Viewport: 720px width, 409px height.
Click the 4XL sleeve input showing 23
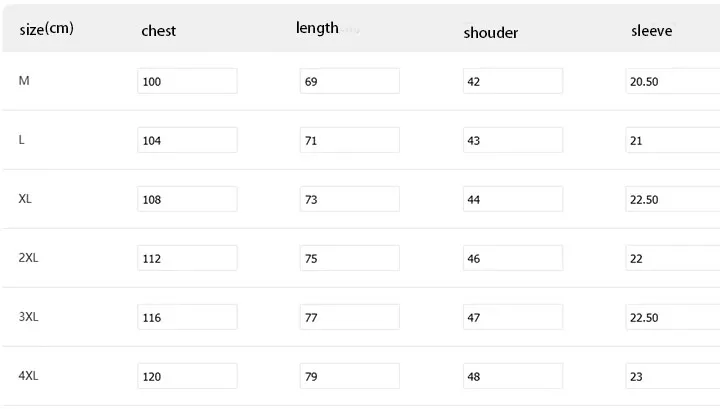click(x=672, y=376)
